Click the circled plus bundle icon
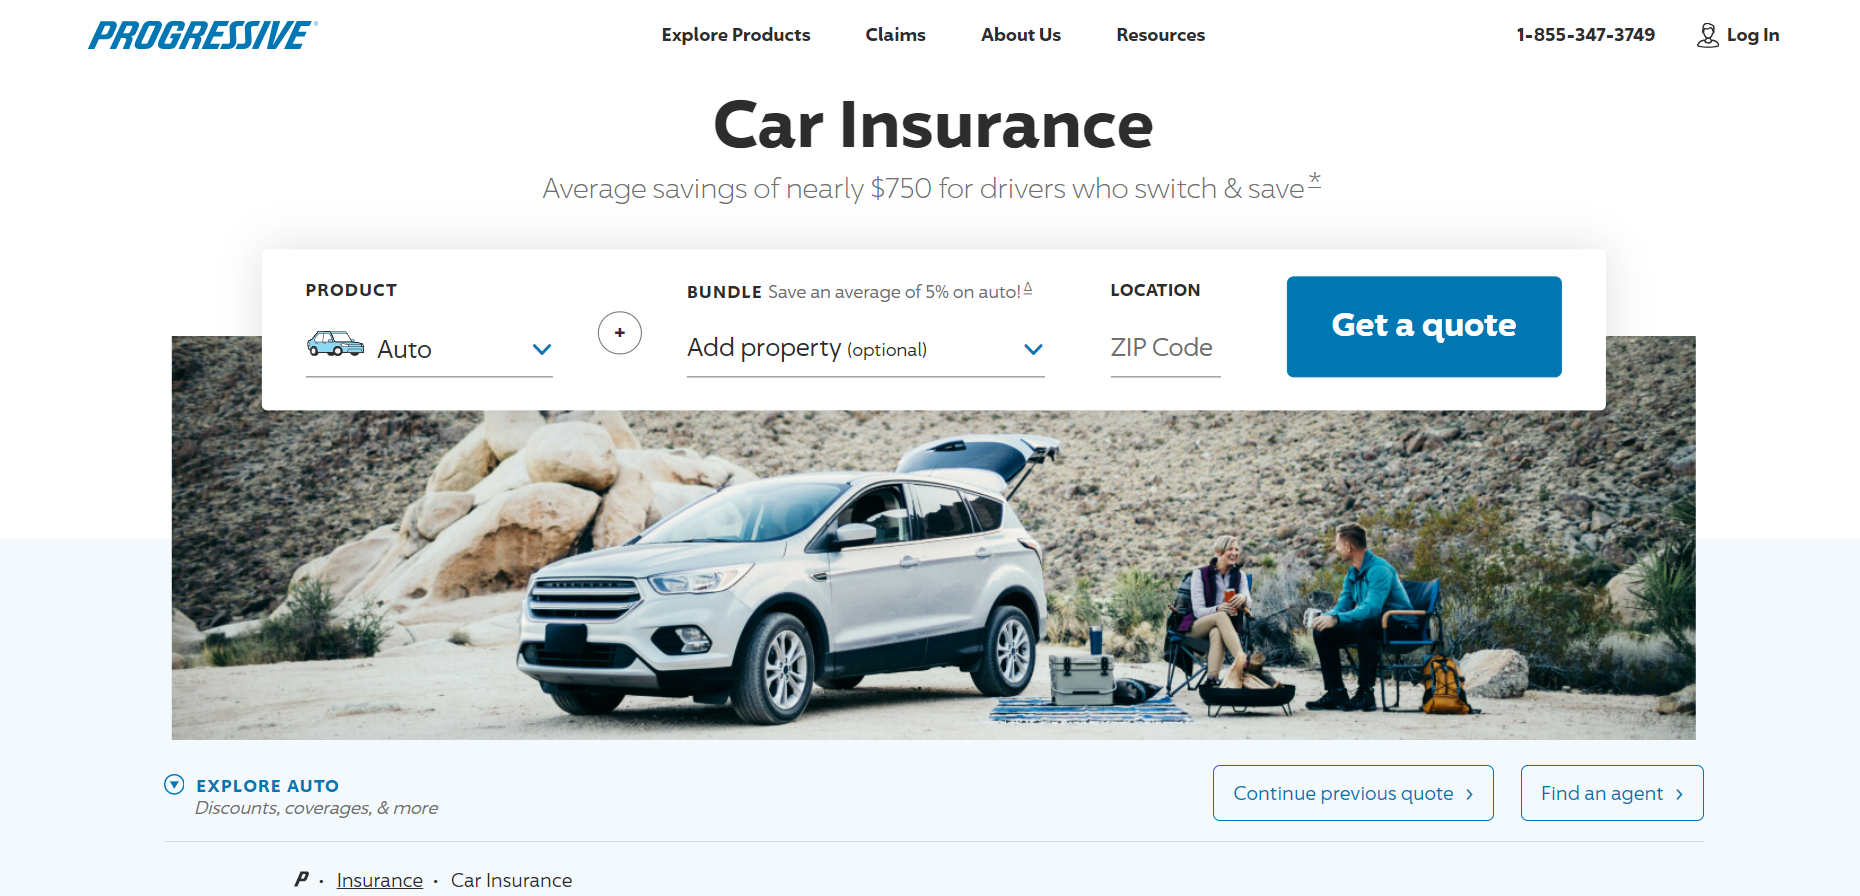The width and height of the screenshot is (1860, 896). point(620,333)
